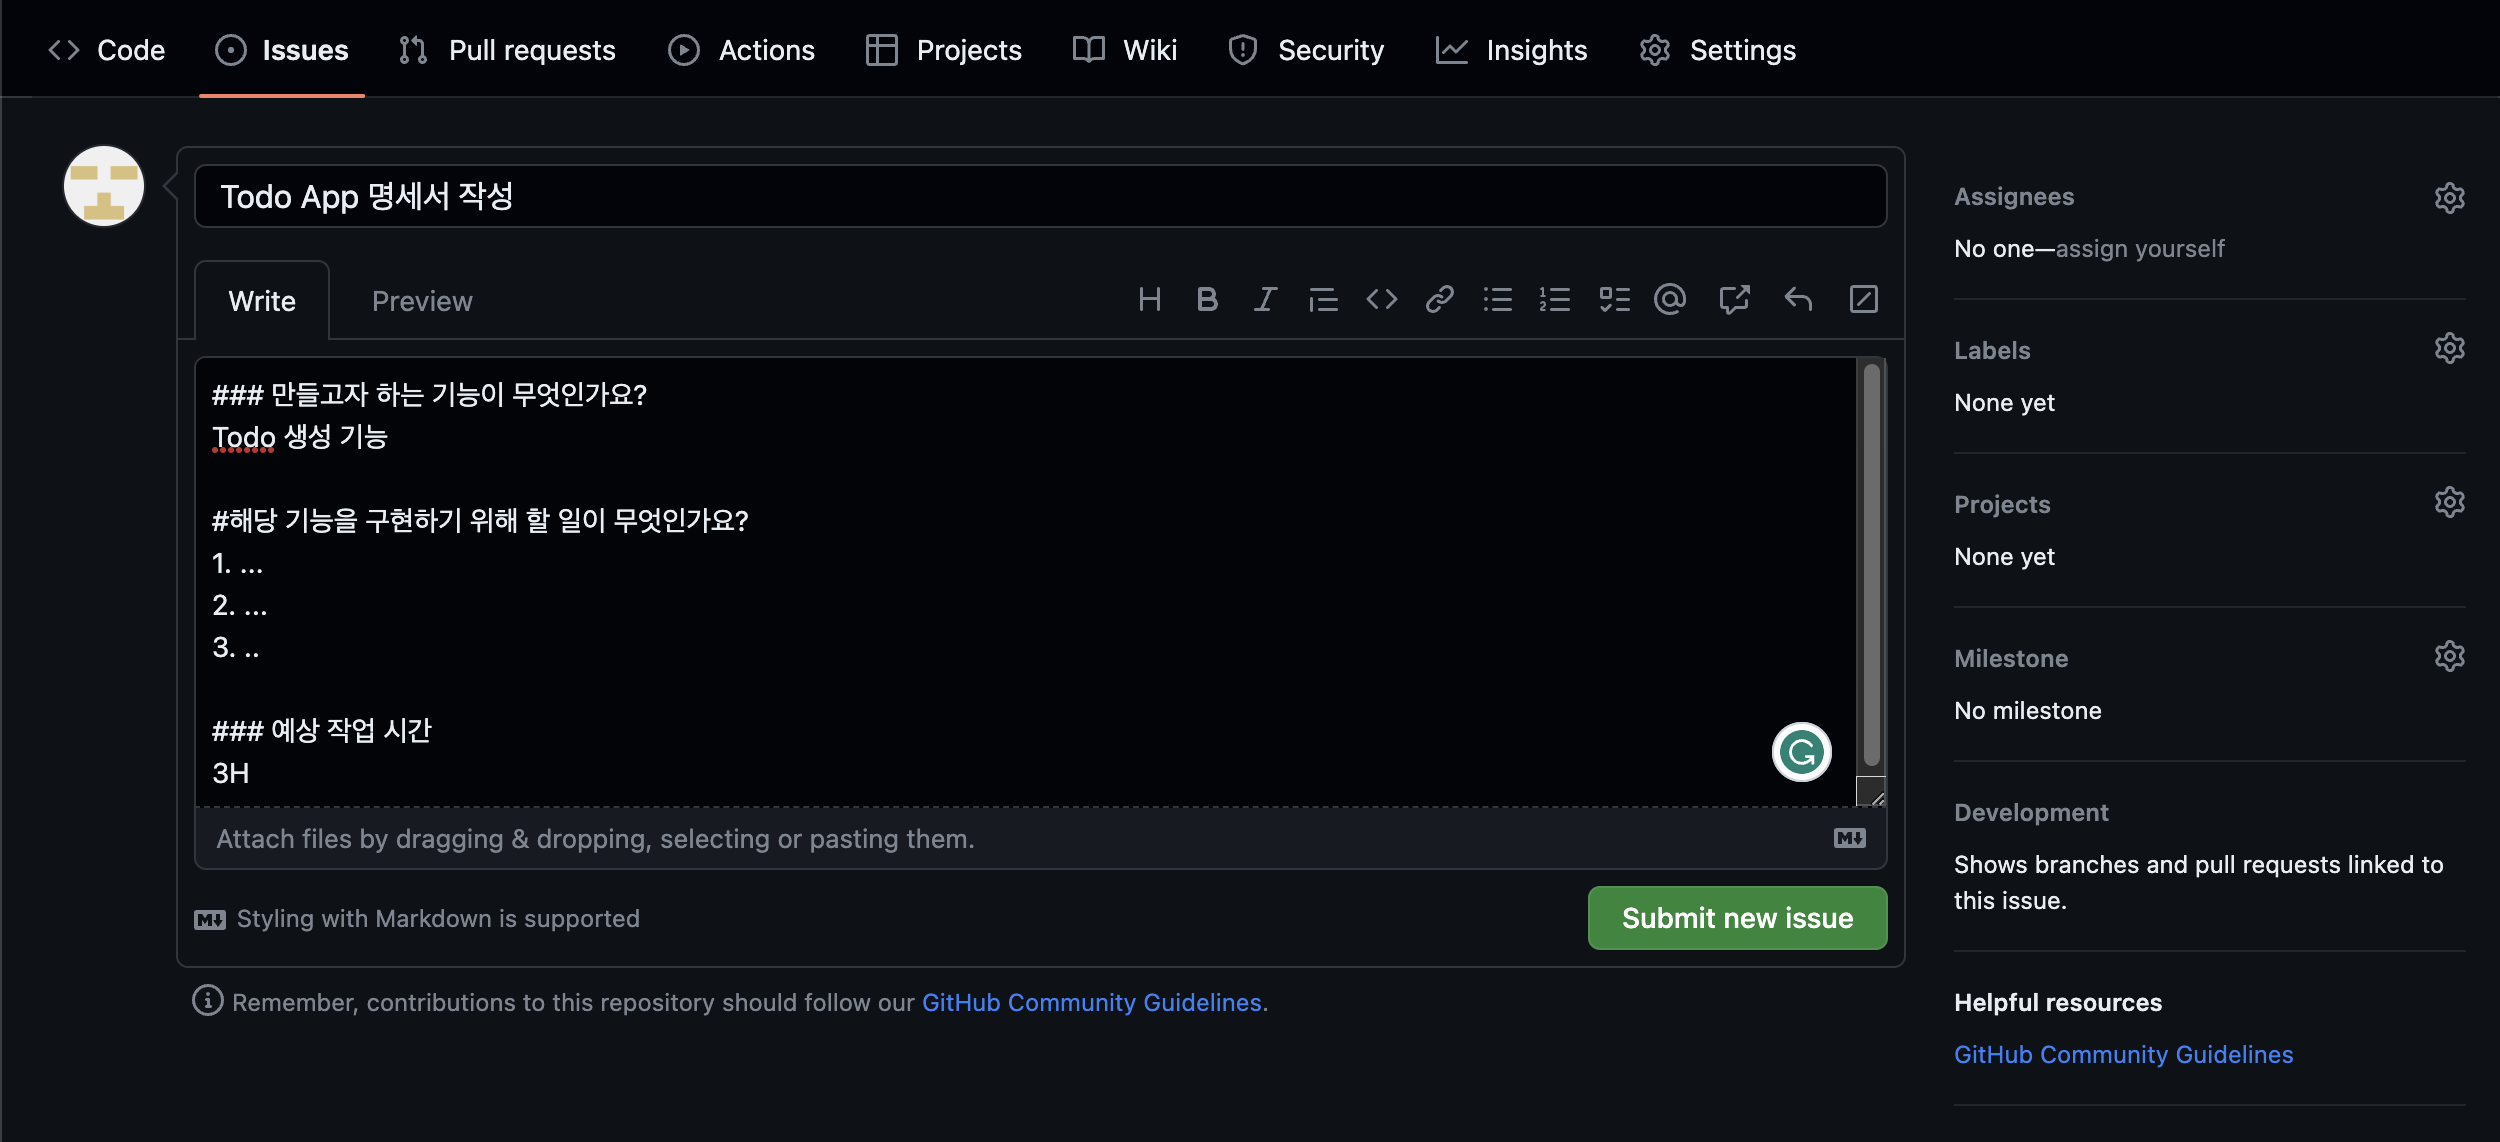This screenshot has width=2500, height=1142.
Task: Mention a user with @ icon
Action: 1670,299
